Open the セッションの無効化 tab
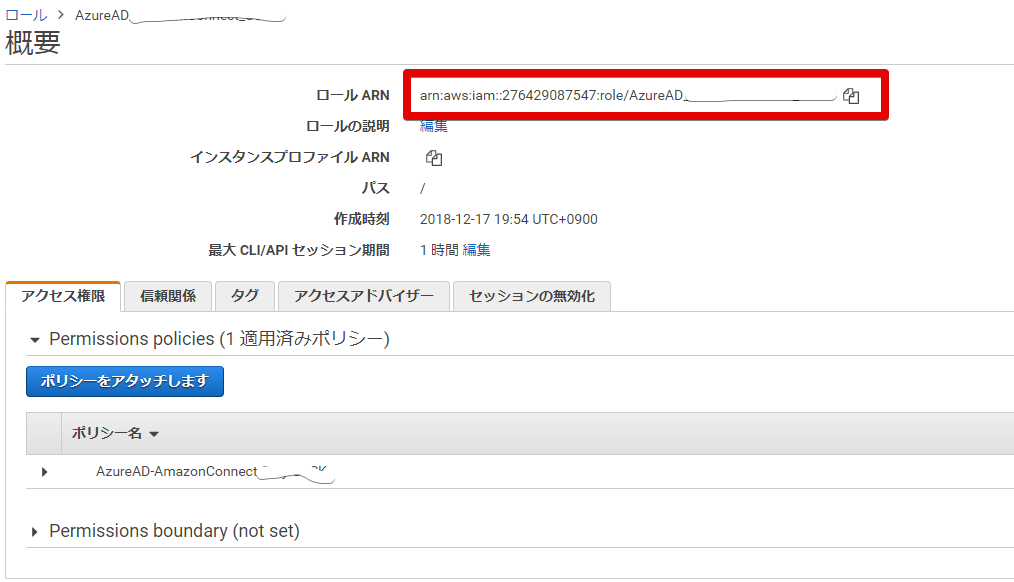The image size is (1014, 582). pos(532,296)
